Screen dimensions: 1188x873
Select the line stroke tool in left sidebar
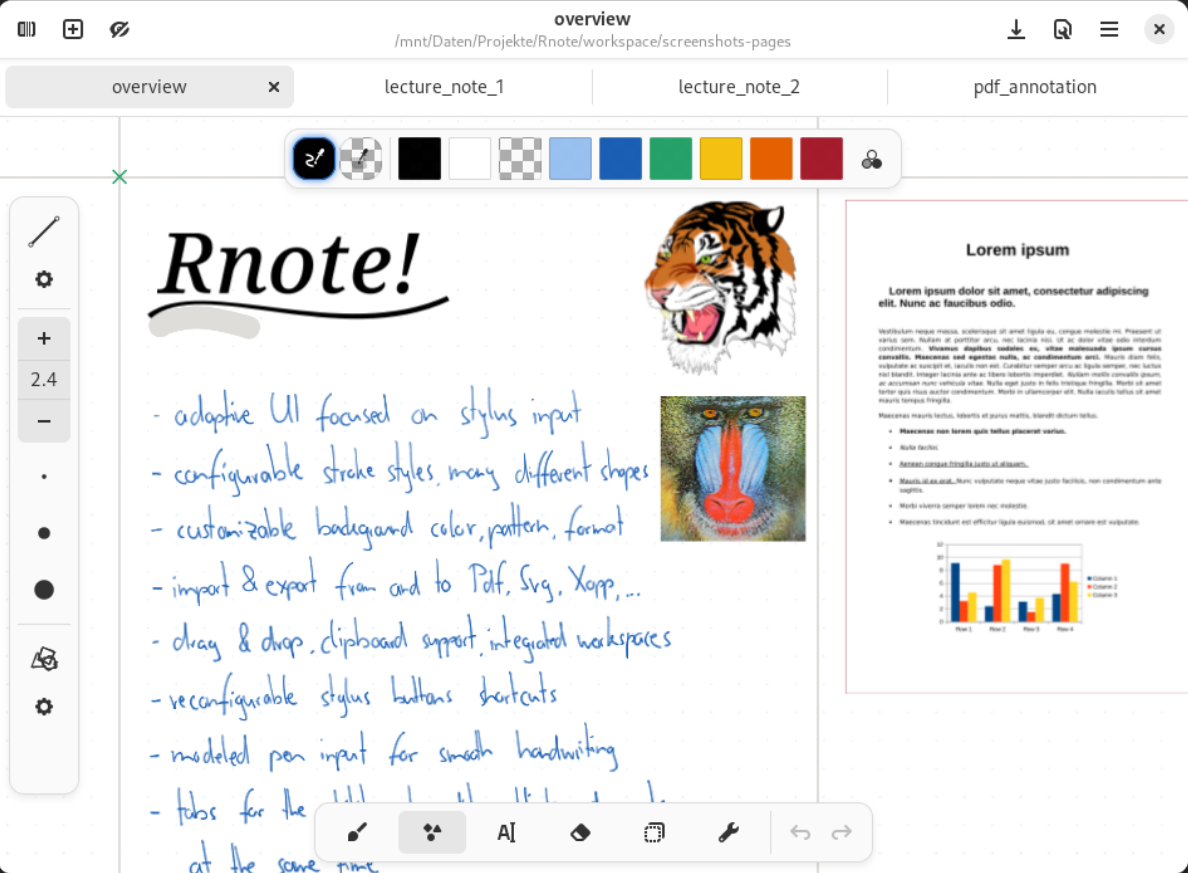tap(44, 231)
